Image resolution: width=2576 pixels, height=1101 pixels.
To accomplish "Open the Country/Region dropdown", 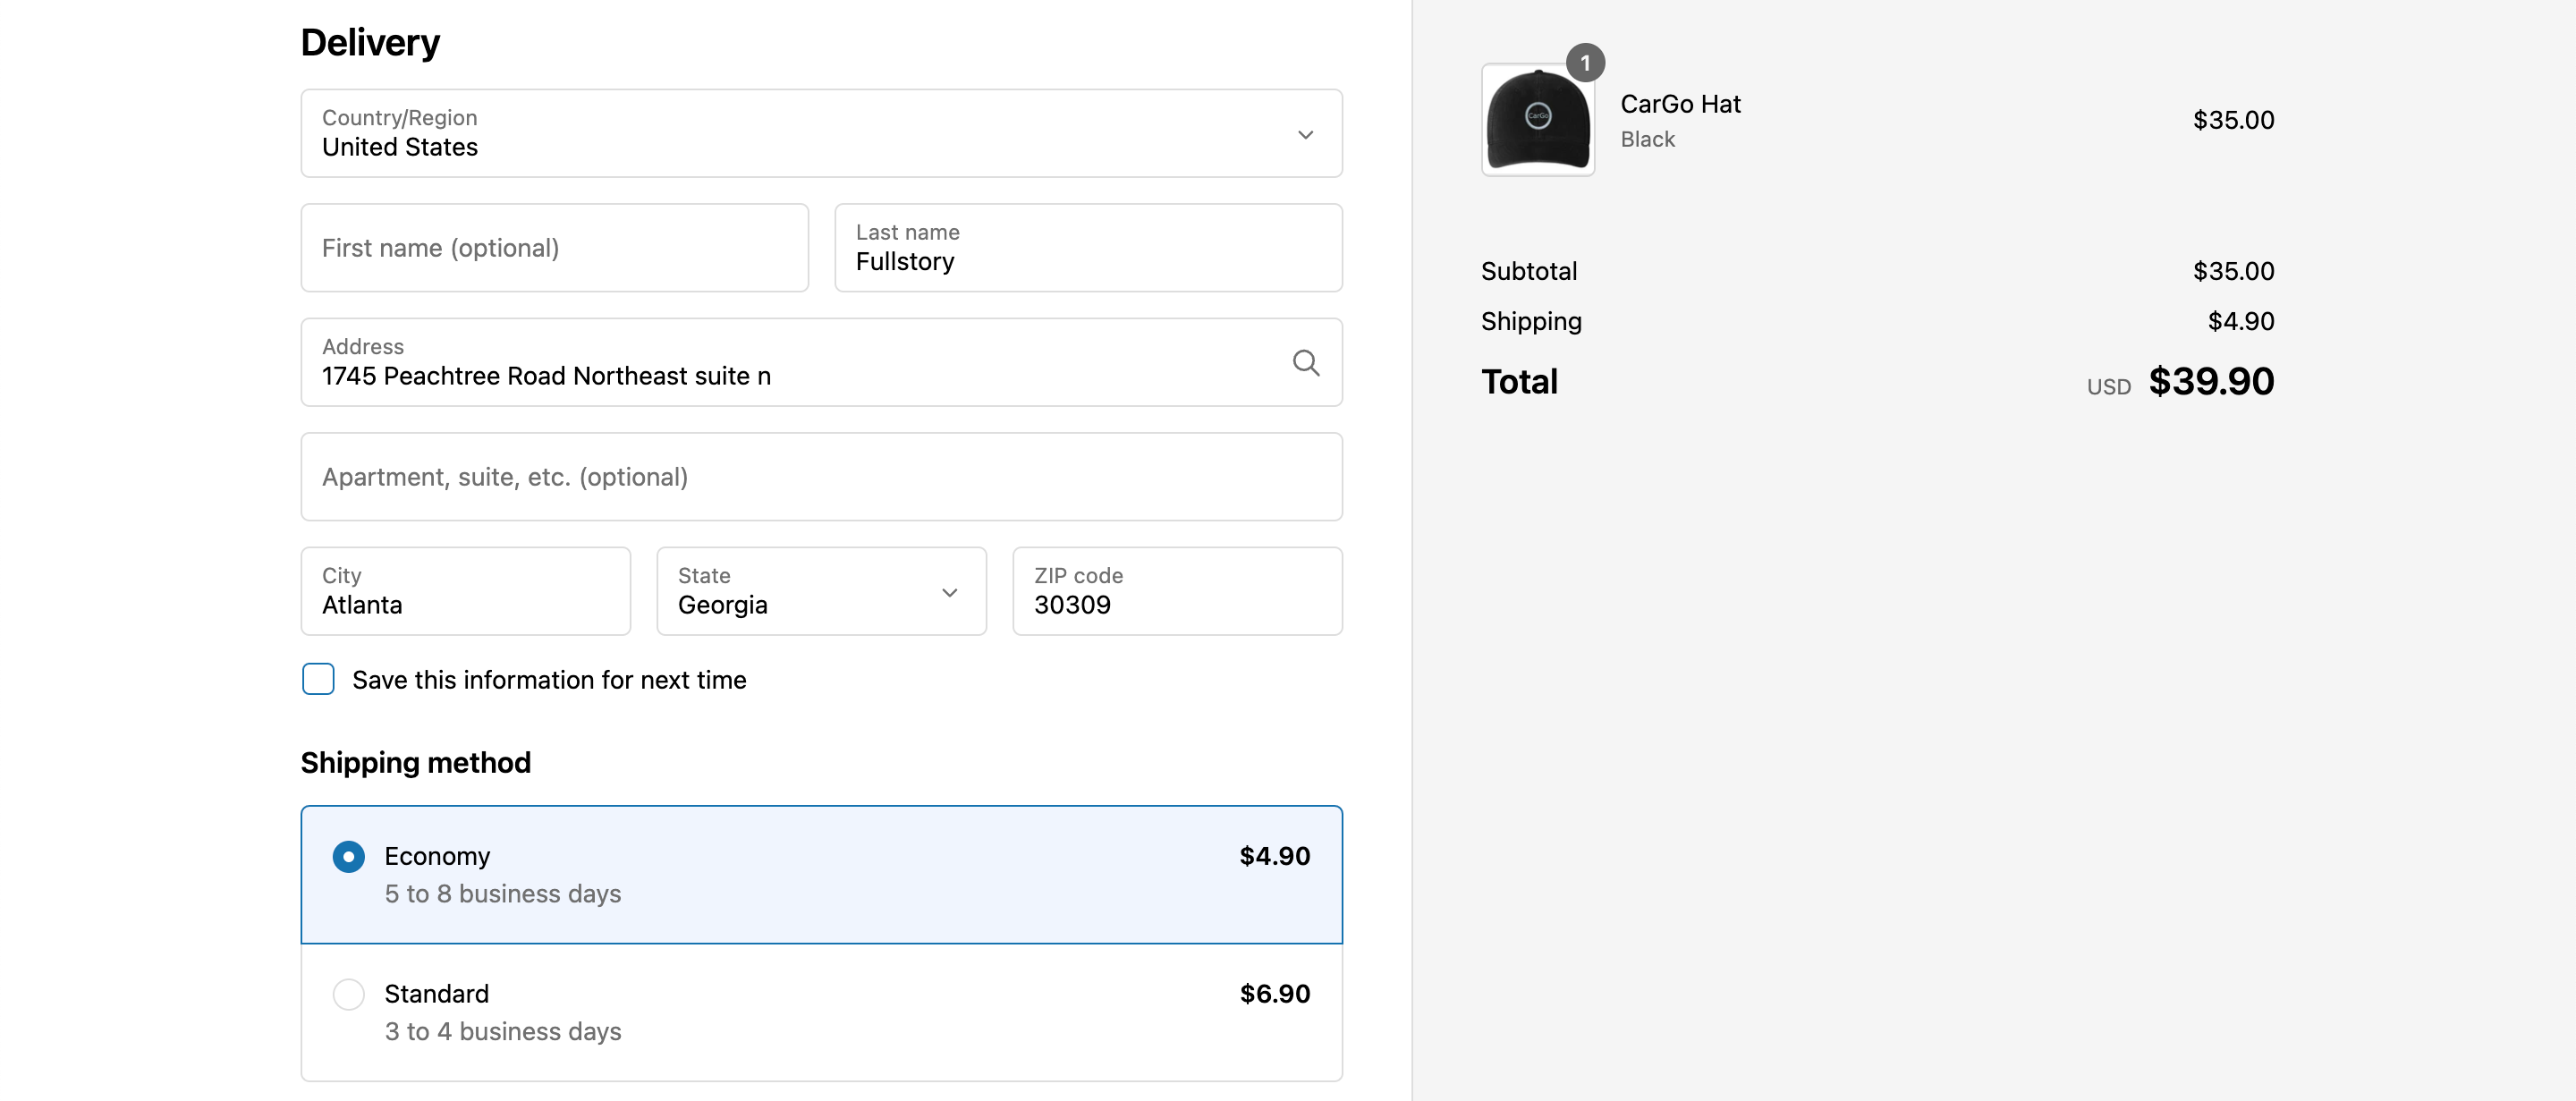I will [800, 133].
